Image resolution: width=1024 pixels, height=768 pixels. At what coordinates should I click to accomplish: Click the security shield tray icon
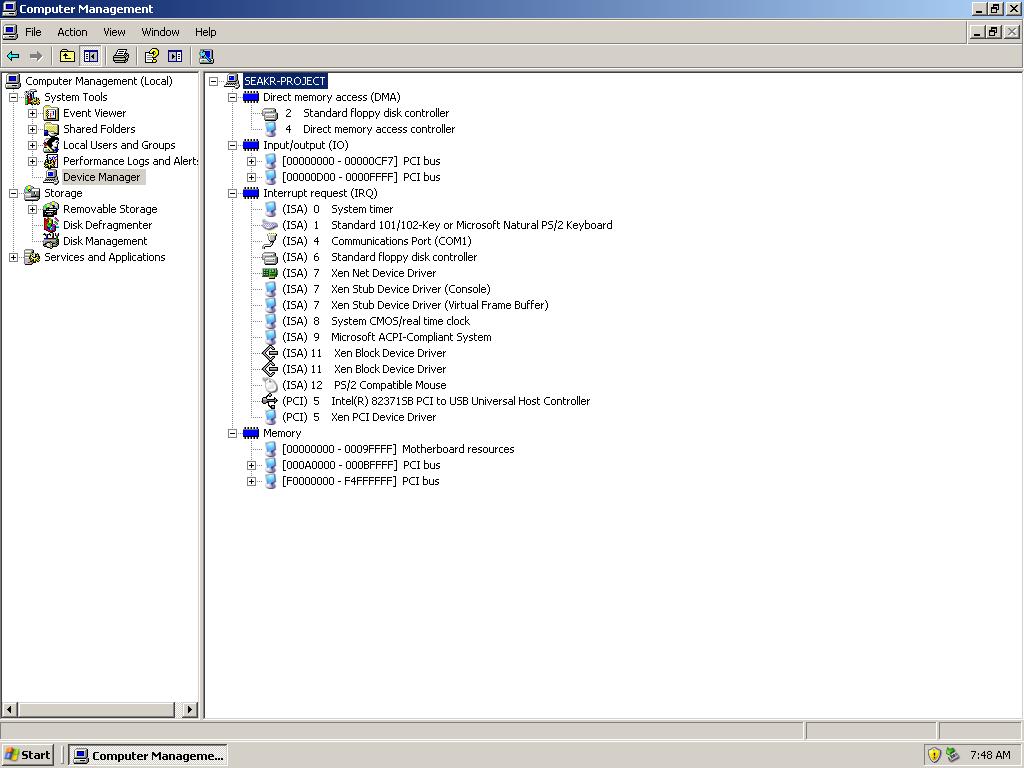(x=934, y=755)
